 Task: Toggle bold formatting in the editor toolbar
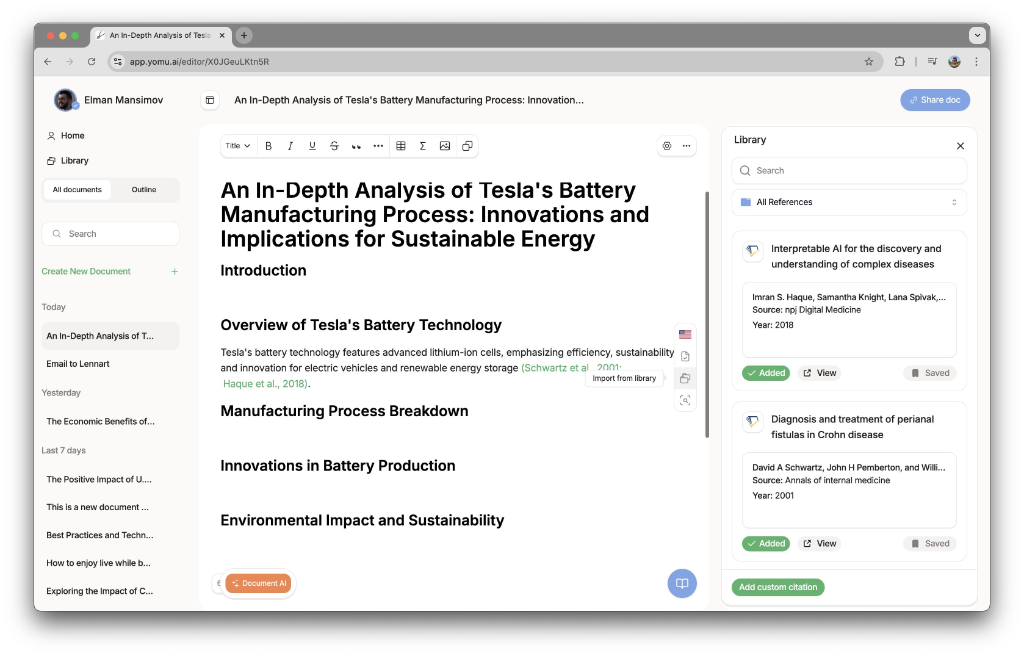268,146
